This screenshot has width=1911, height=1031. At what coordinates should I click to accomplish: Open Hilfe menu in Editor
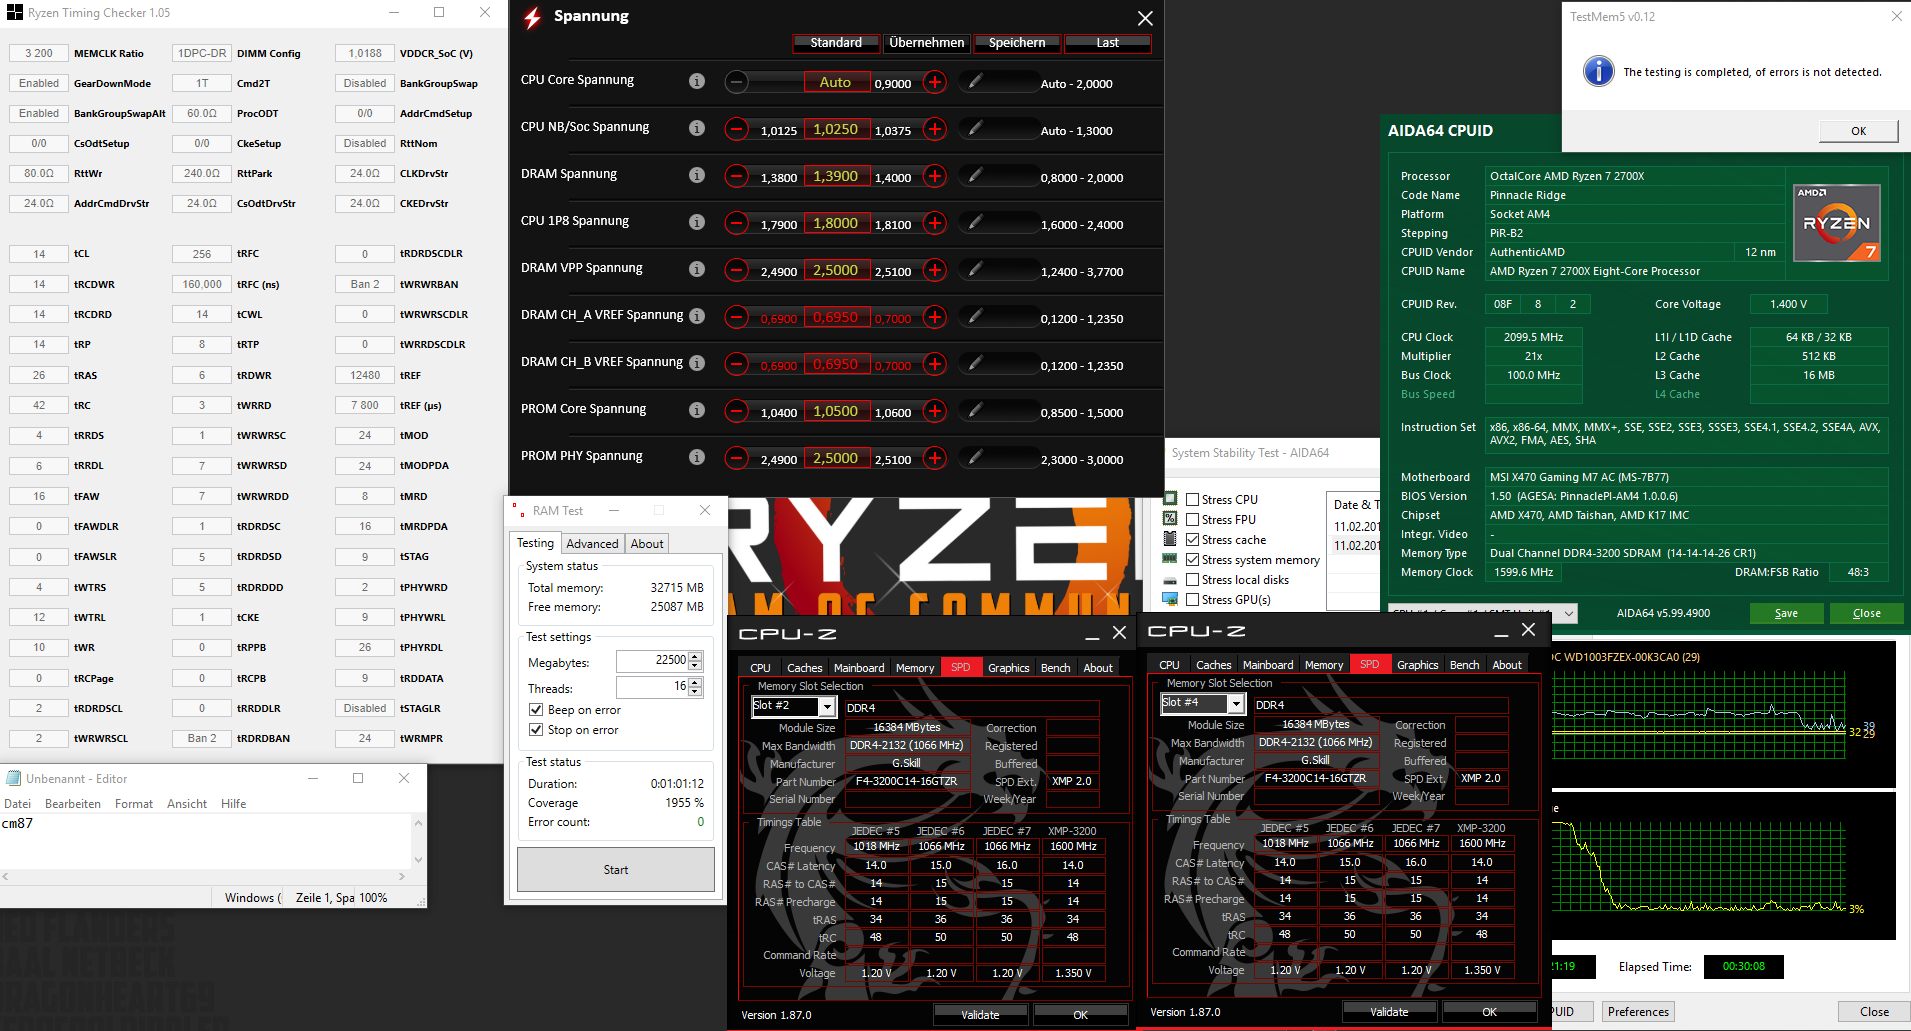[233, 804]
